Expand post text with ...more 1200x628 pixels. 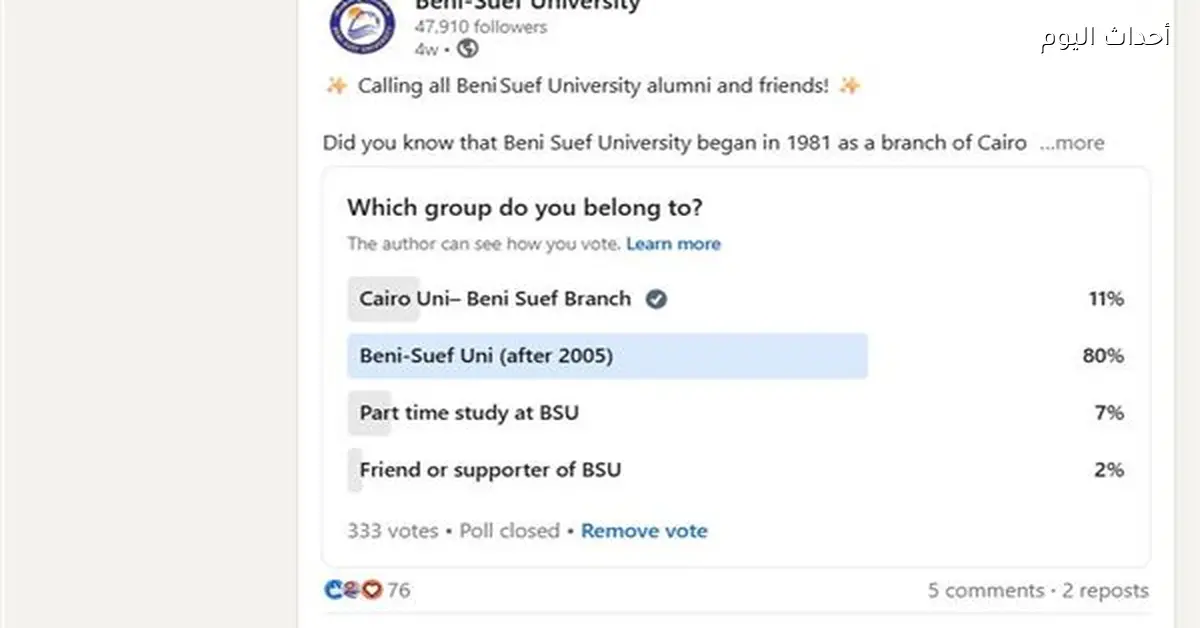tap(1072, 143)
